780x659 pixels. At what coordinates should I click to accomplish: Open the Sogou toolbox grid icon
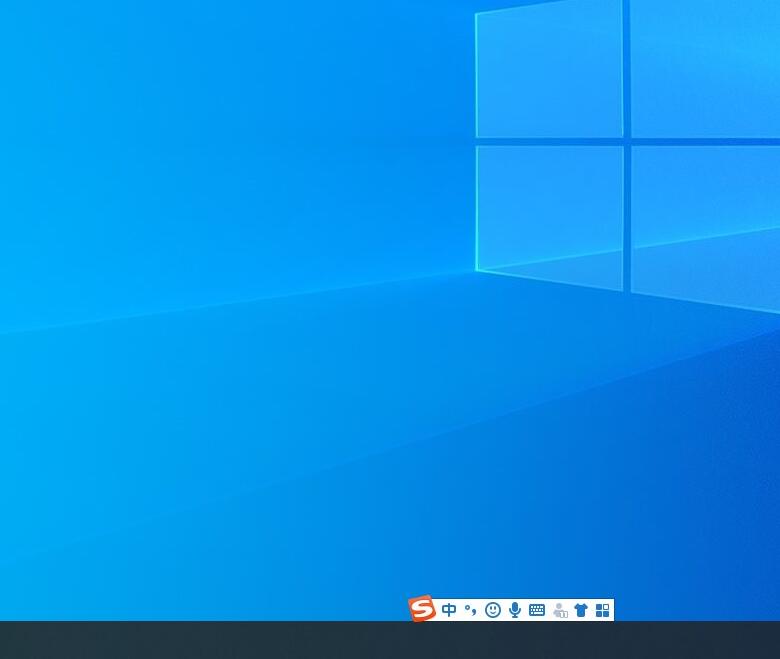602,610
